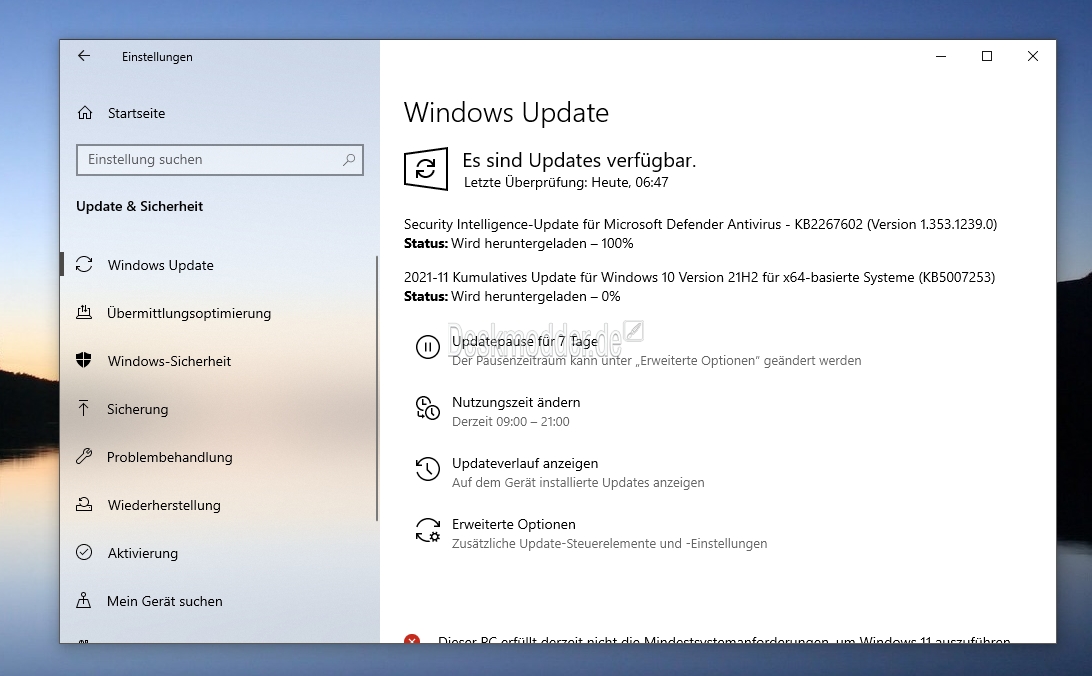Click Updateverlauf anzeigen
Viewport: 1092px width, 676px height.
[525, 464]
